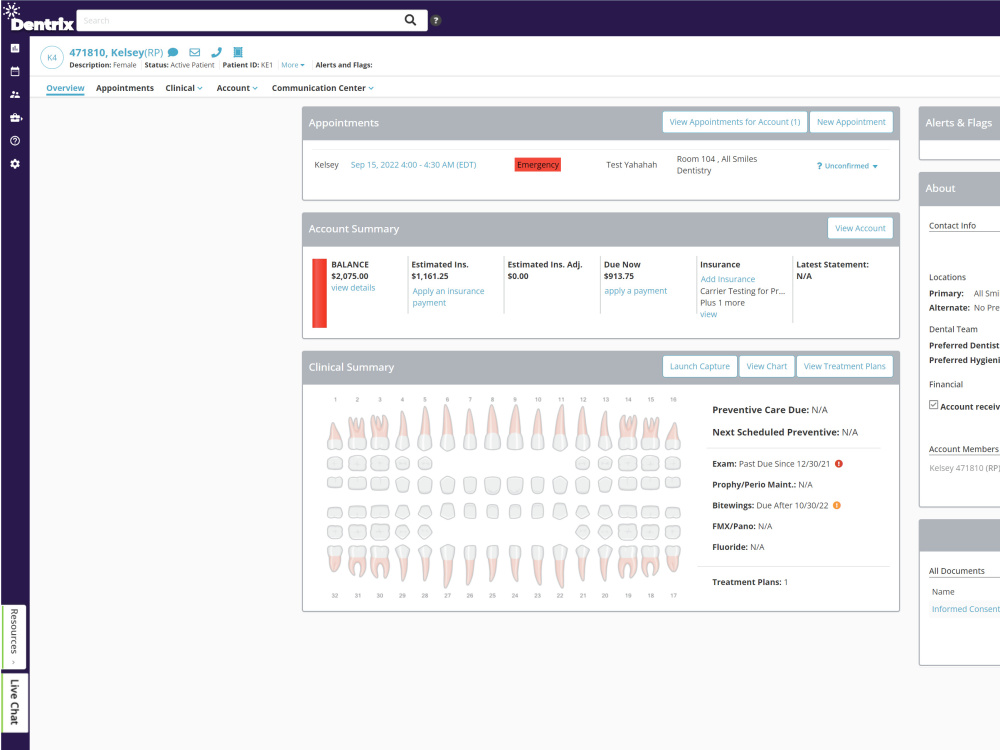Click the Add Insurance link

pos(728,279)
